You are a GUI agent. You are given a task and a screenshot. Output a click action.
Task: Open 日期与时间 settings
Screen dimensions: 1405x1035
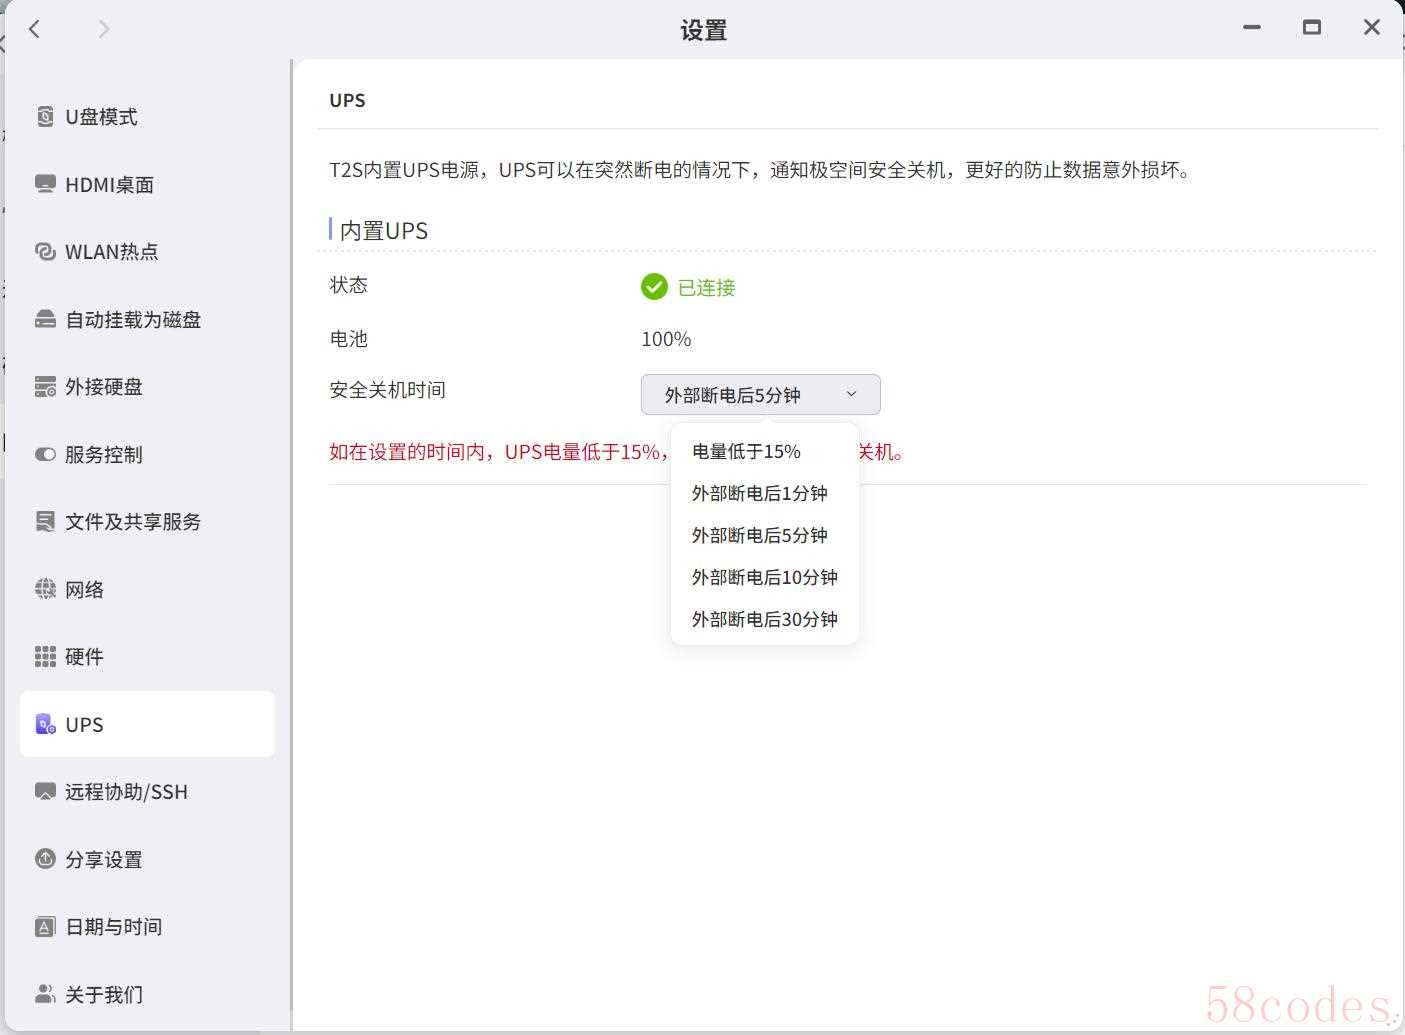113,927
